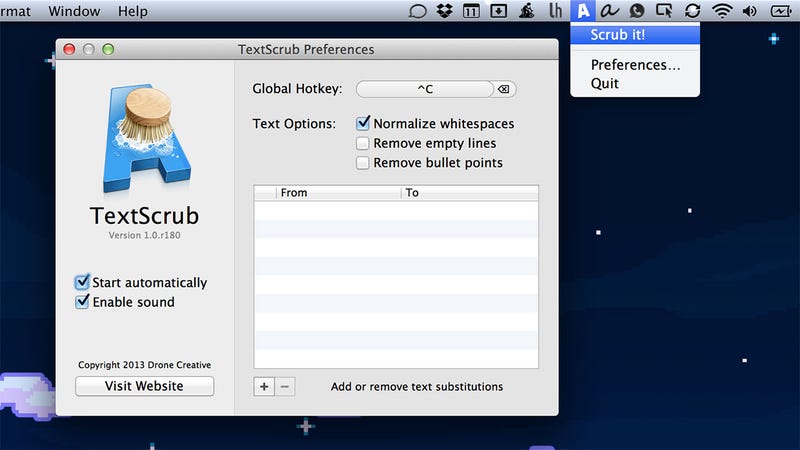Image resolution: width=800 pixels, height=450 pixels.
Task: Click the minus button to remove substitution
Action: 285,387
